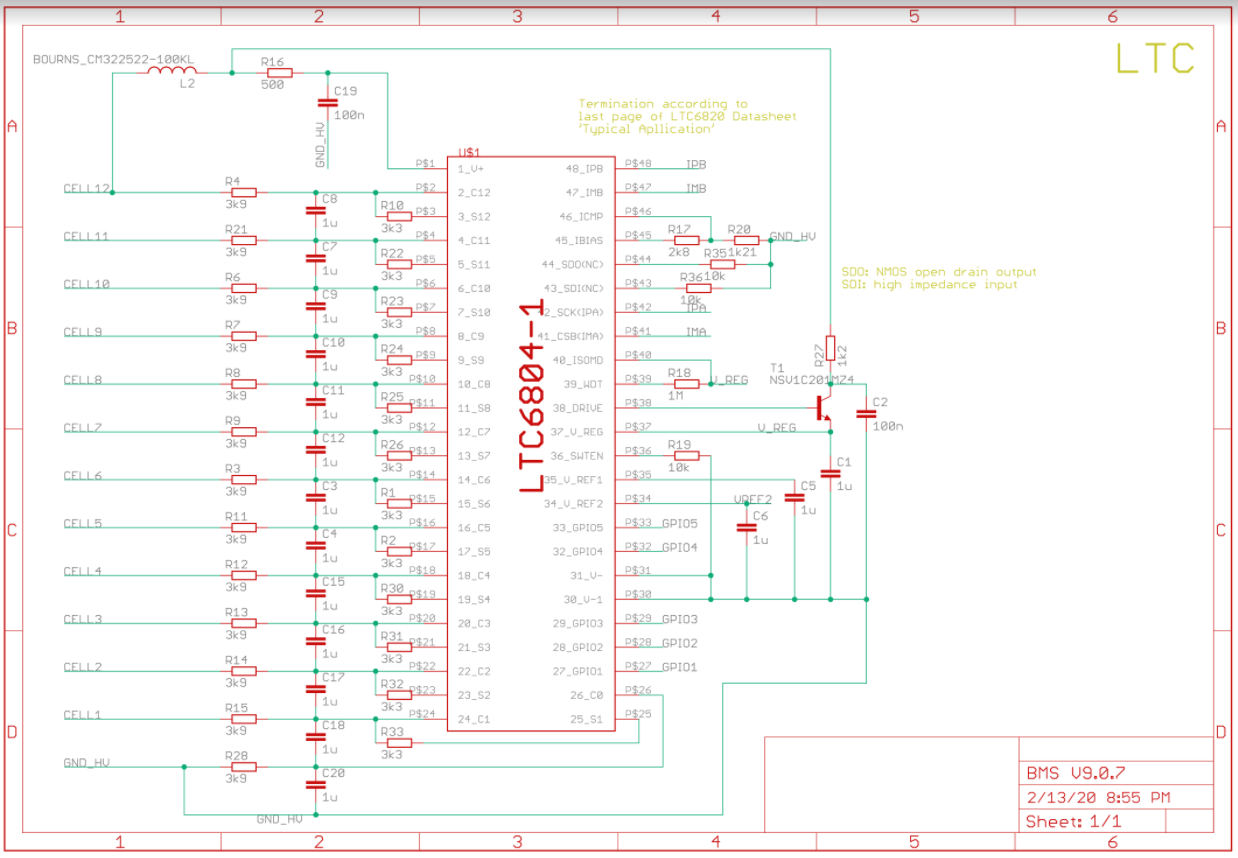This screenshot has width=1238, height=858.
Task: Click the CELL6 net label
Action: (x=83, y=476)
